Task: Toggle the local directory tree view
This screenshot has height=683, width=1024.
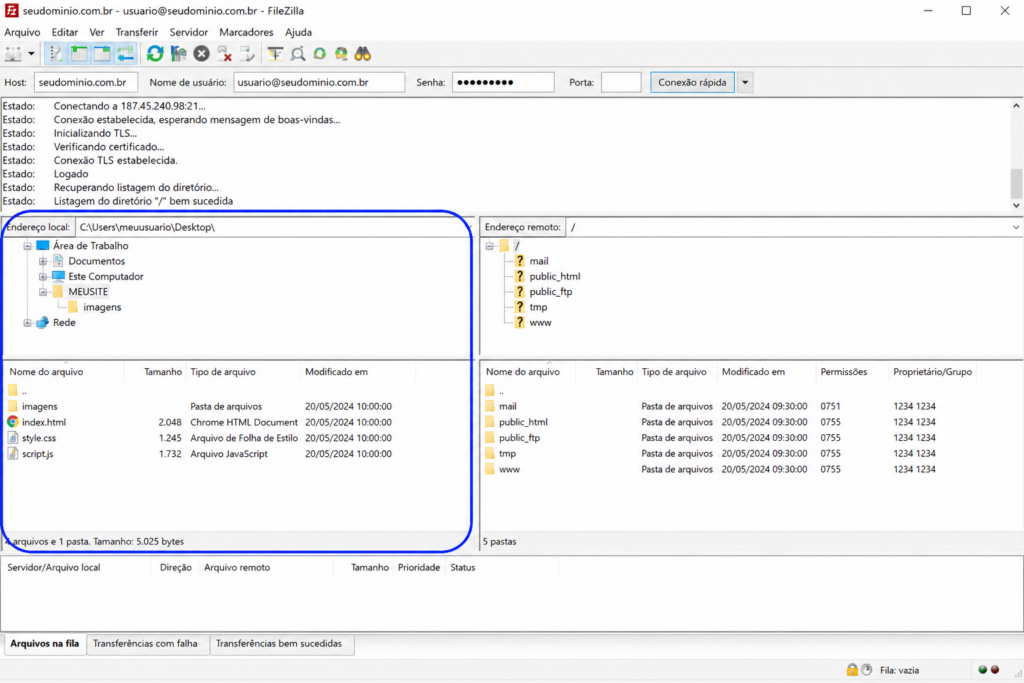Action: point(79,54)
